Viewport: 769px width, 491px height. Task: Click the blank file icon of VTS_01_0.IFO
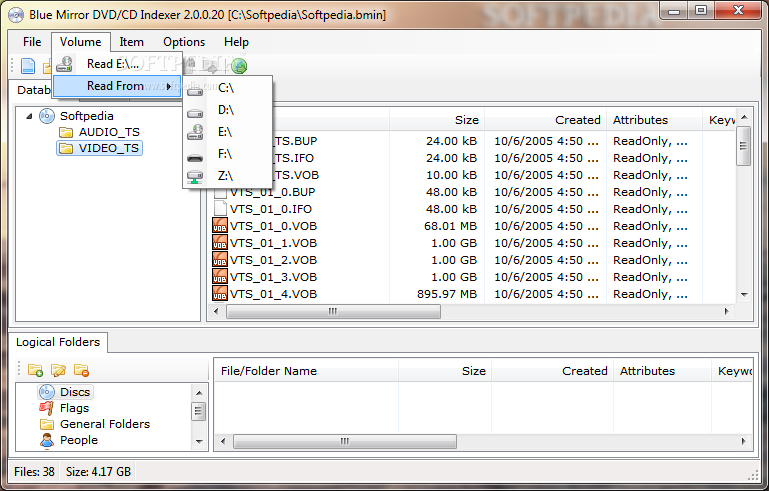[x=220, y=209]
